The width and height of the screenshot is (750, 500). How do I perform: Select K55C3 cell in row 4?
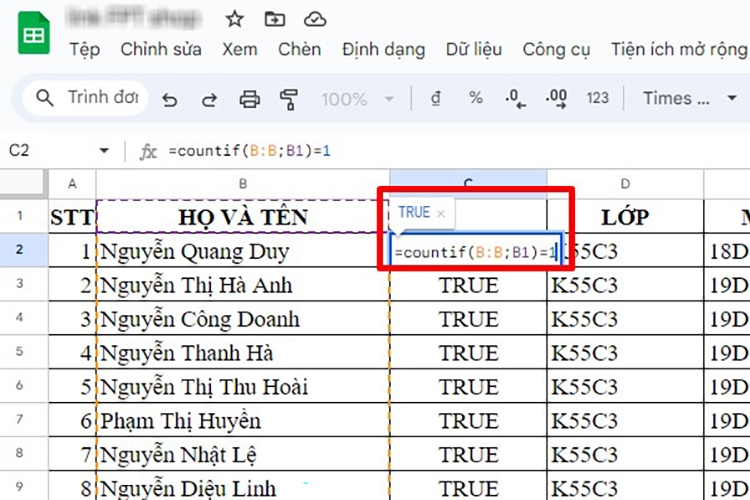pos(625,319)
